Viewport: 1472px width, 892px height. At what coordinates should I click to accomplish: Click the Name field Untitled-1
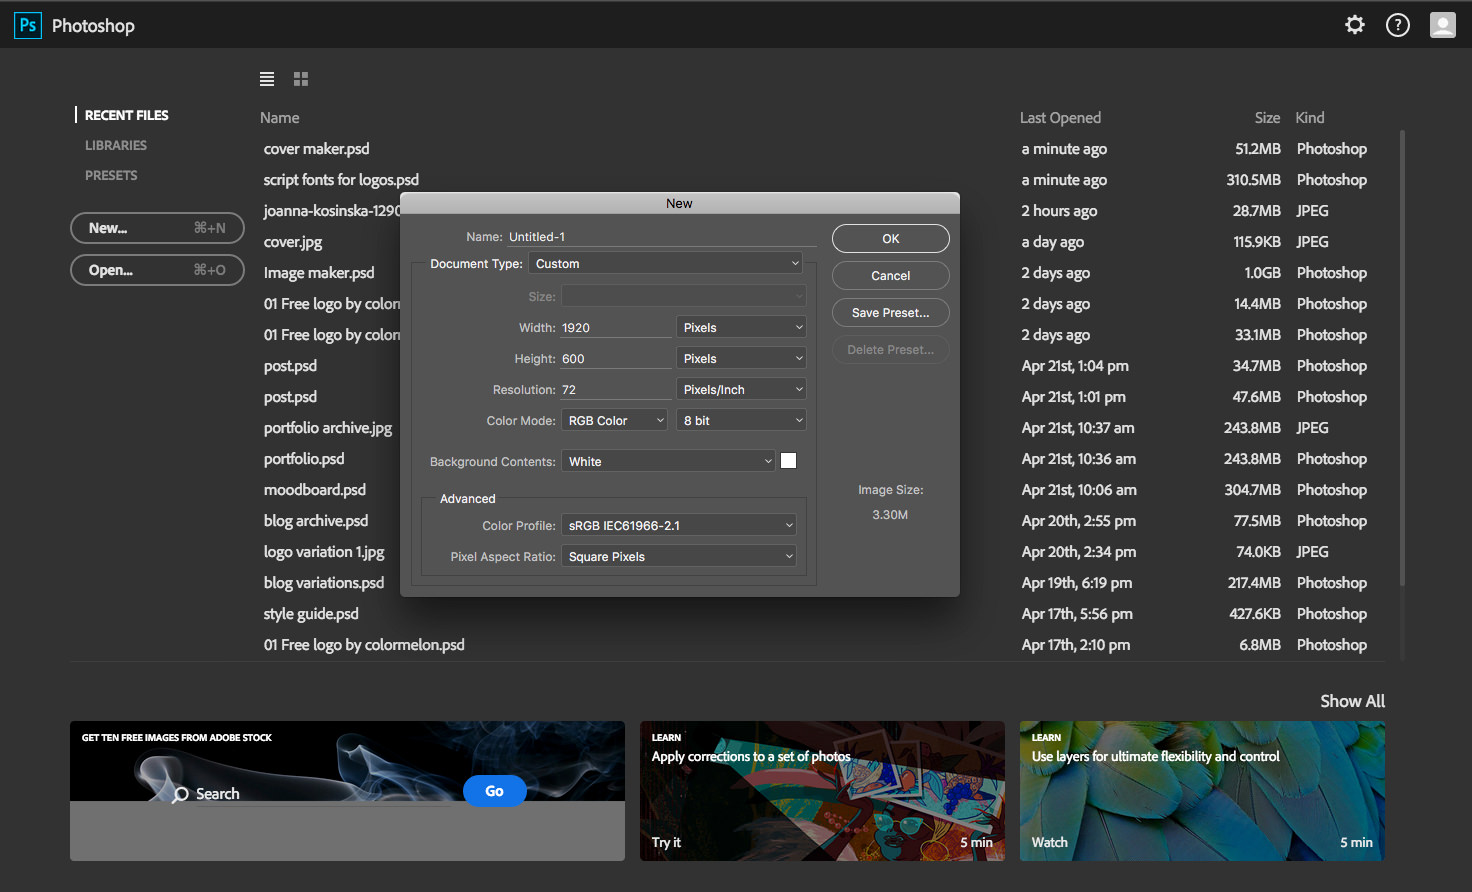coord(661,237)
